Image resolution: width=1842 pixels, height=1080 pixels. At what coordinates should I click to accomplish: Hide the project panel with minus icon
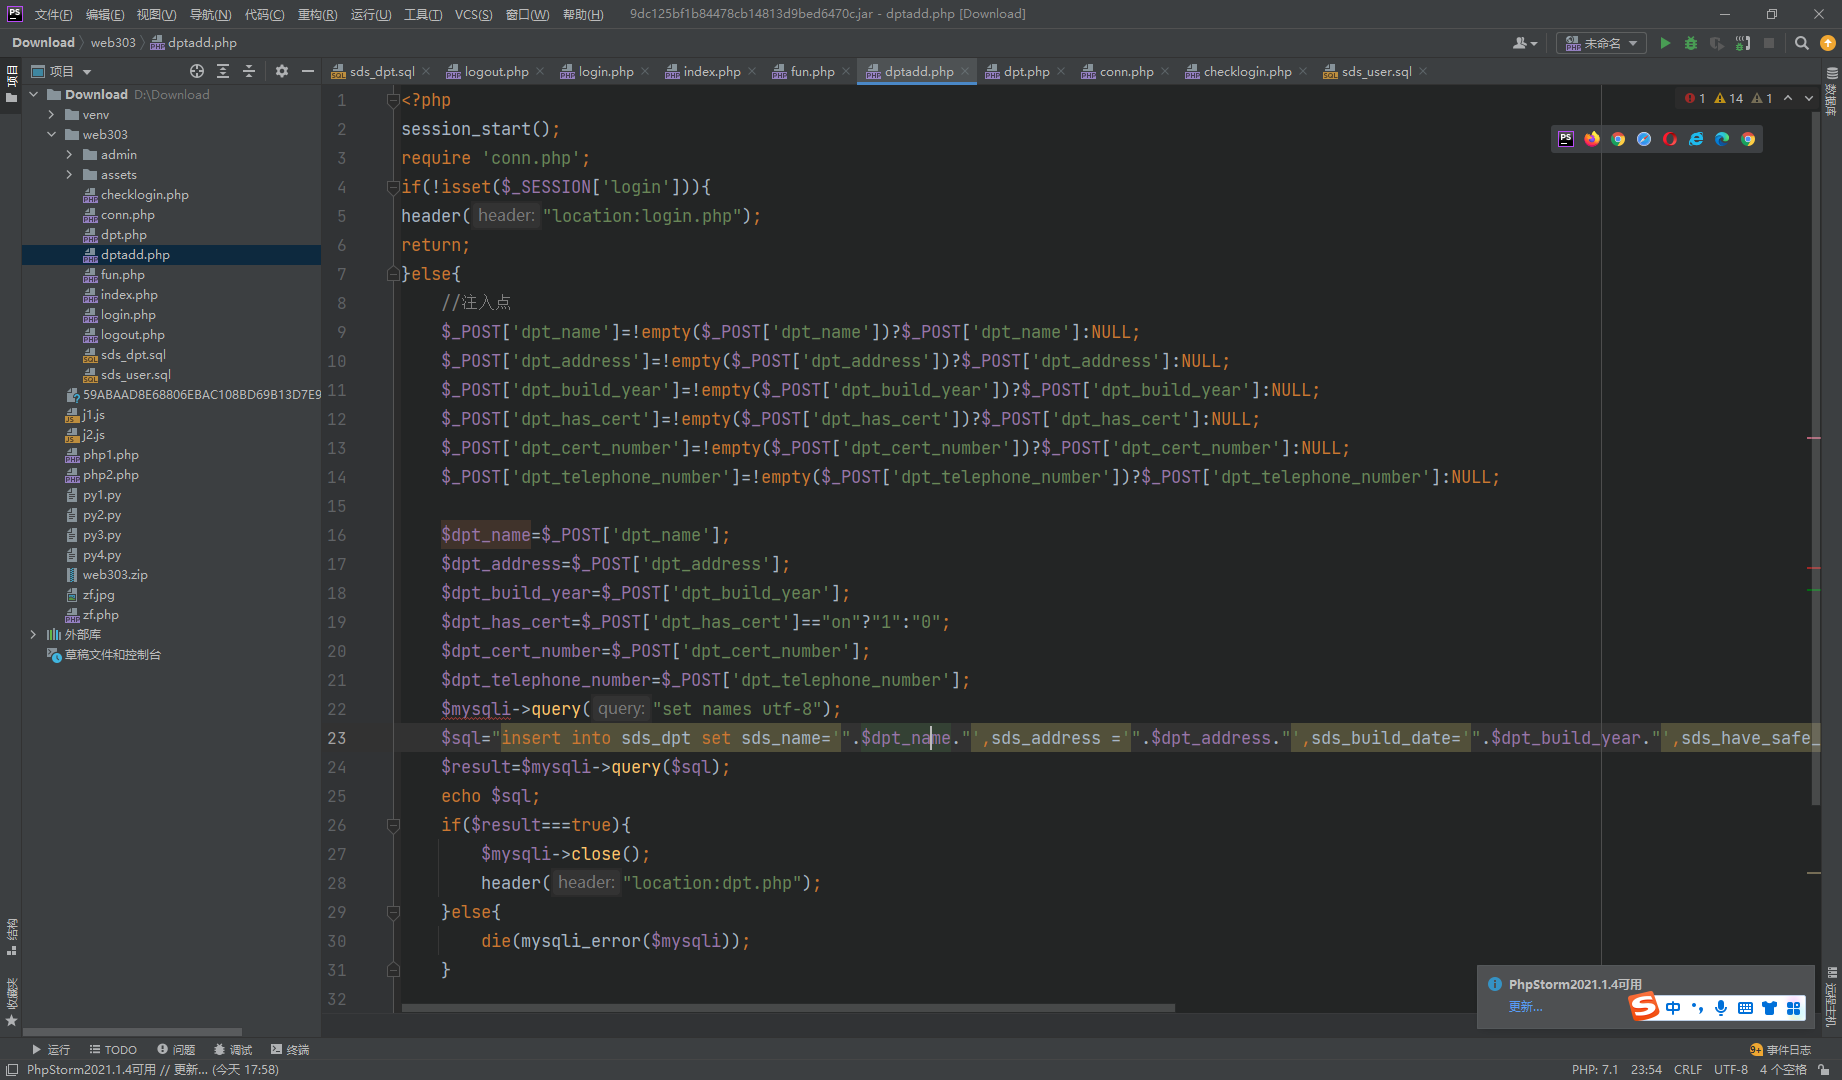pos(308,71)
